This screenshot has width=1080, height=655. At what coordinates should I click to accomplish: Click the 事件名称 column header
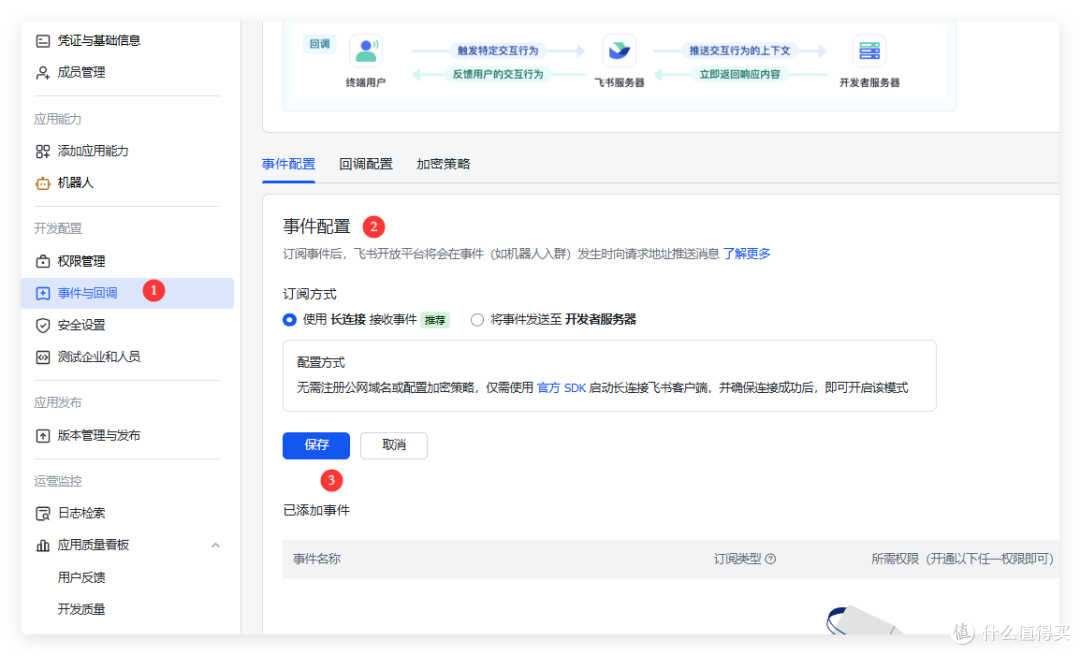pos(317,559)
